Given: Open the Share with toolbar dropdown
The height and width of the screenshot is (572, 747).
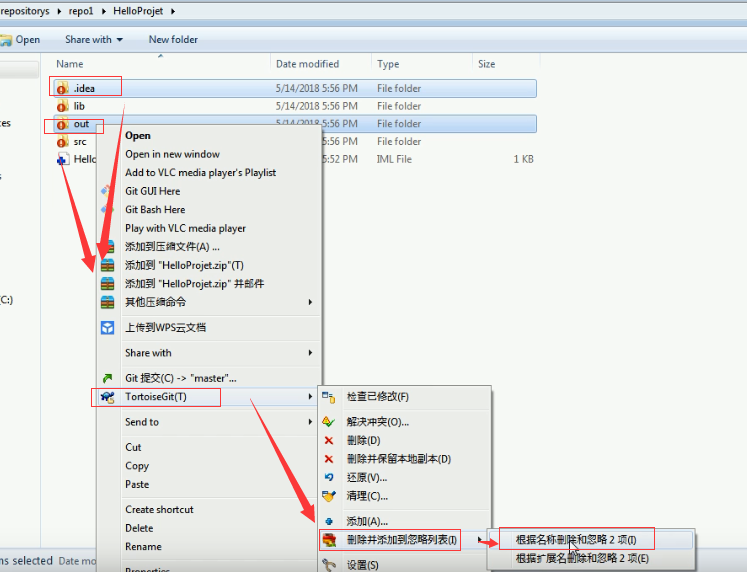Looking at the screenshot, I should pyautogui.click(x=94, y=40).
